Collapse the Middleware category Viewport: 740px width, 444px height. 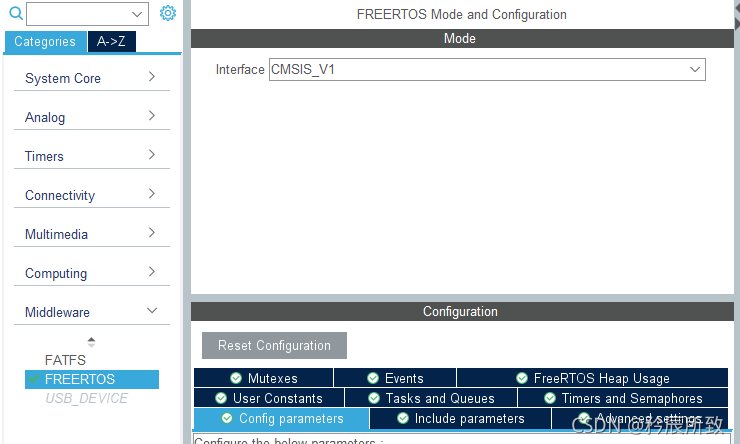point(92,312)
